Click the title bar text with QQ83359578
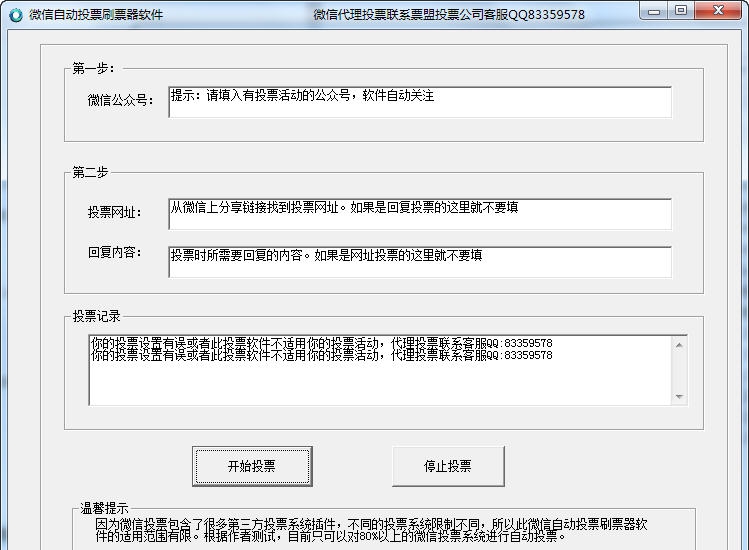749x550 pixels. click(x=449, y=15)
